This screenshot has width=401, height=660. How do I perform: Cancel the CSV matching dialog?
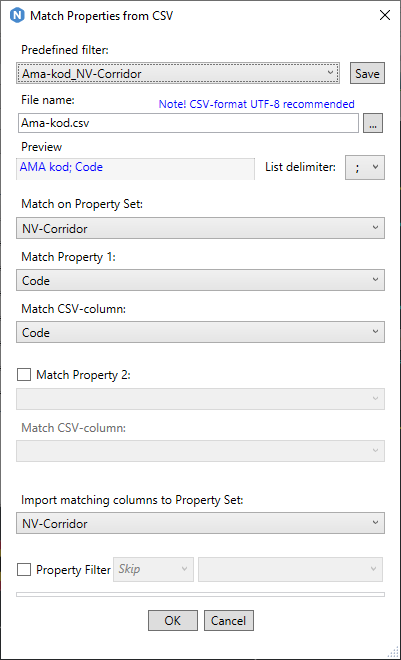[228, 620]
